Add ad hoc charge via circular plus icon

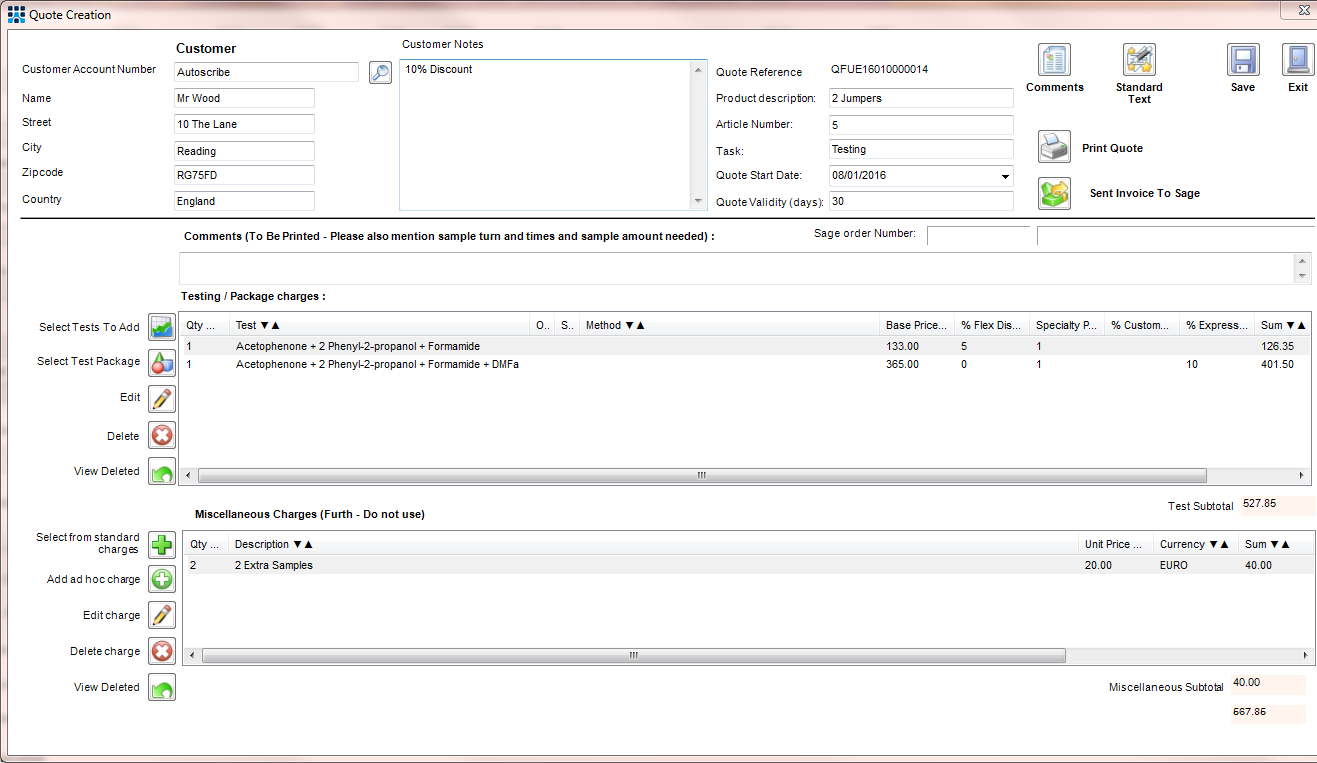point(161,579)
